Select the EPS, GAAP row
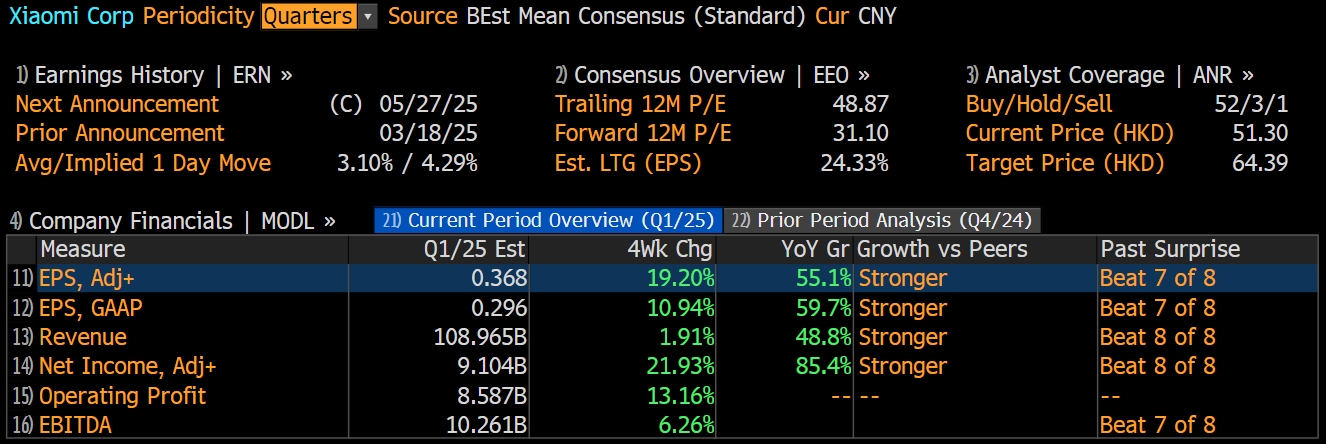Image resolution: width=1326 pixels, height=444 pixels. coord(662,307)
